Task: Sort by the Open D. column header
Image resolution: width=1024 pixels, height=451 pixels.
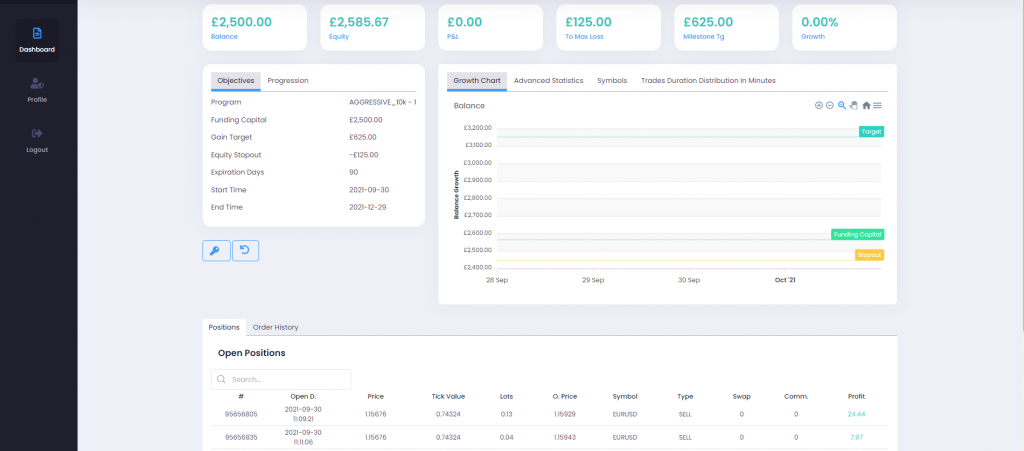Action: point(303,396)
